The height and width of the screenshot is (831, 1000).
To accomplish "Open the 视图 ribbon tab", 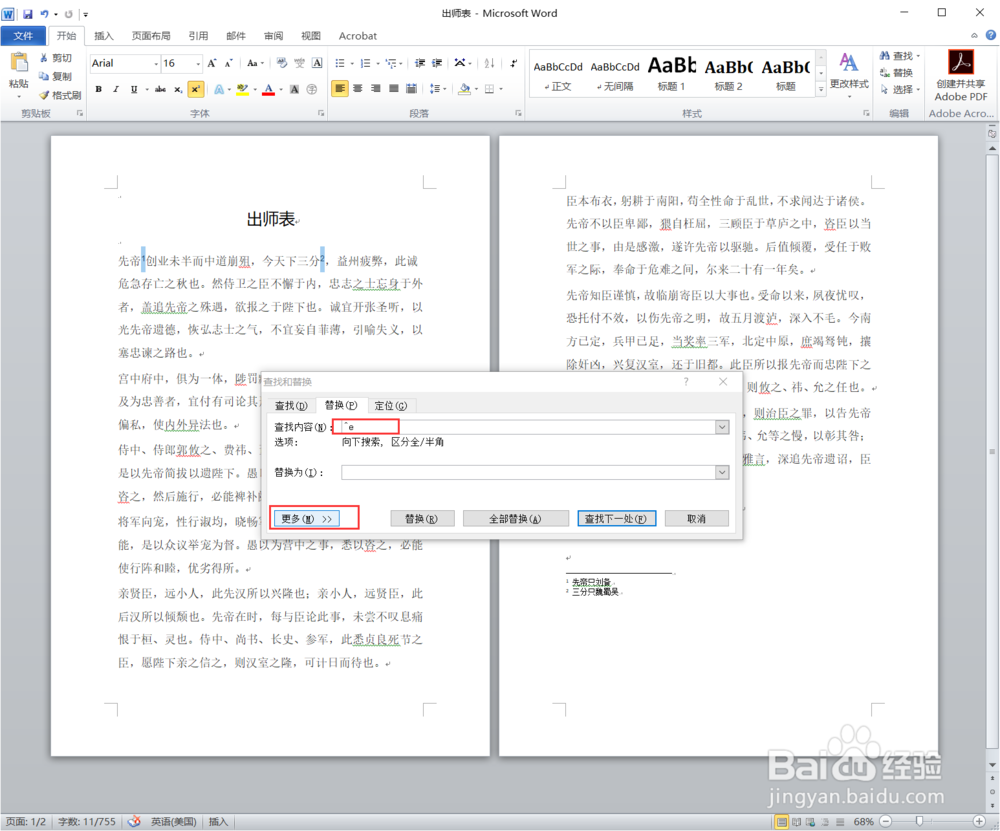I will [x=310, y=35].
